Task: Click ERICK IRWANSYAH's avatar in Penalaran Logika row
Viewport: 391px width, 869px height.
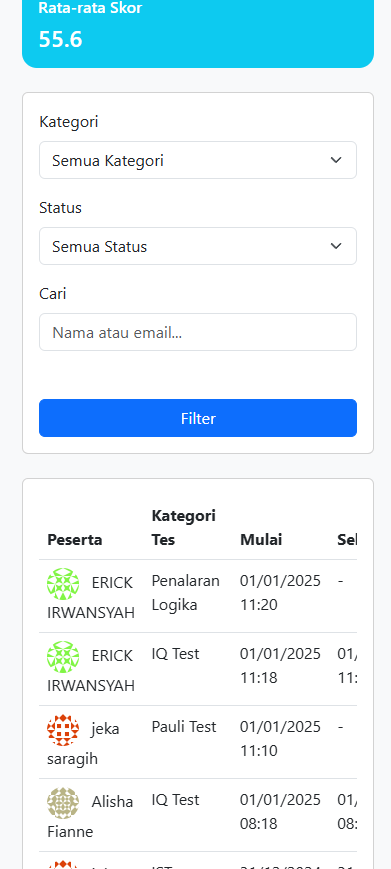Action: 63,584
